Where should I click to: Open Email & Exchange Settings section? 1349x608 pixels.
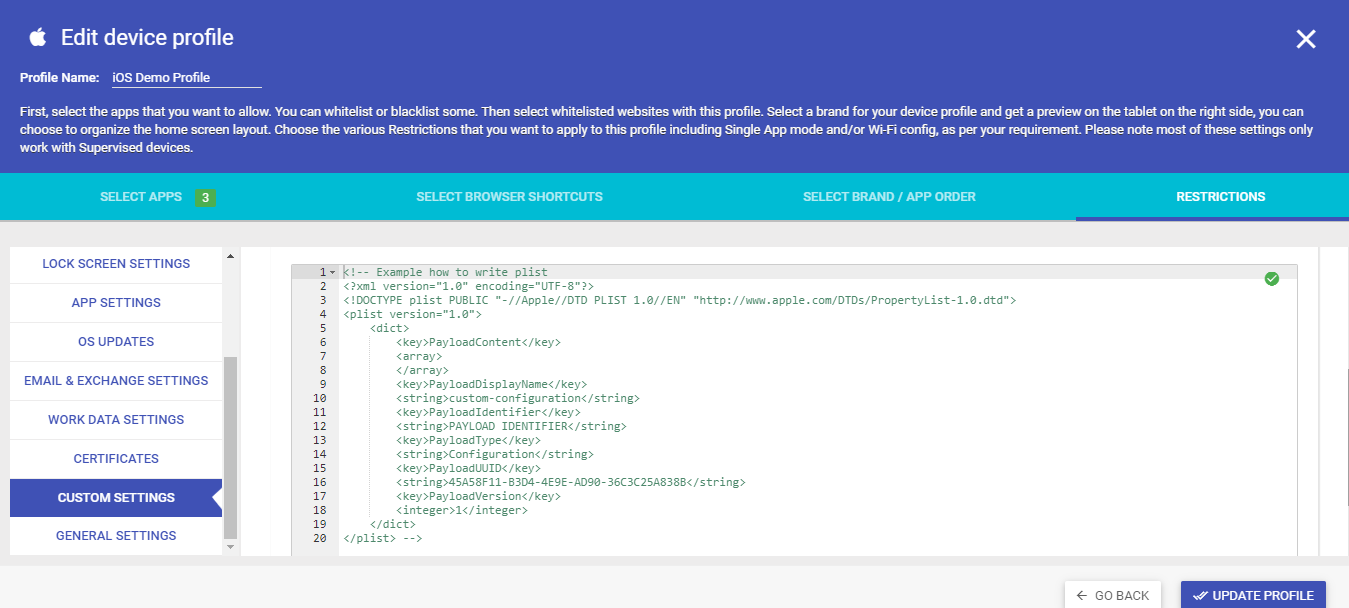(x=116, y=381)
